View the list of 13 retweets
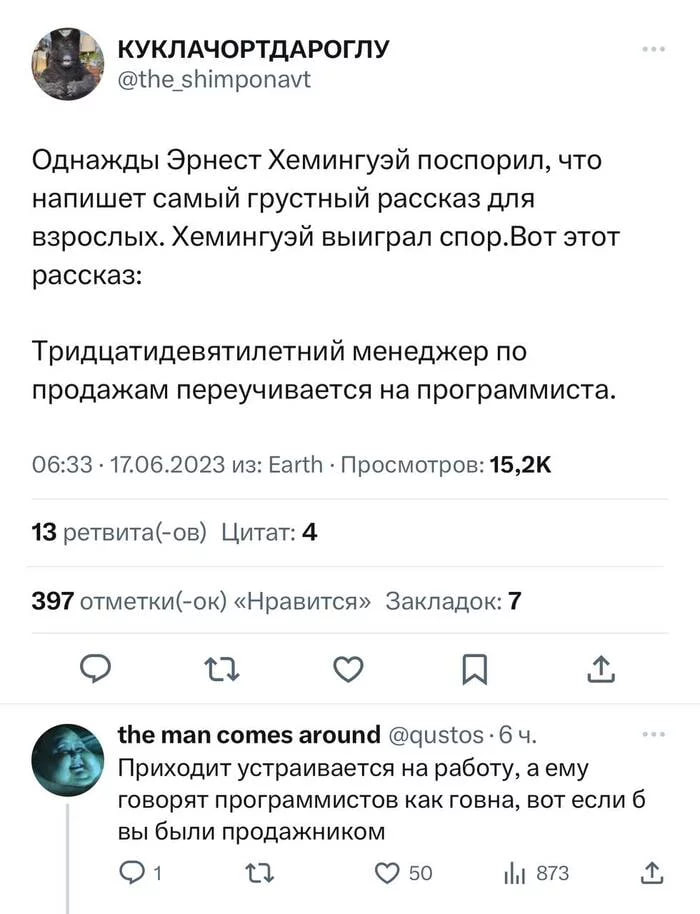 click(x=119, y=532)
